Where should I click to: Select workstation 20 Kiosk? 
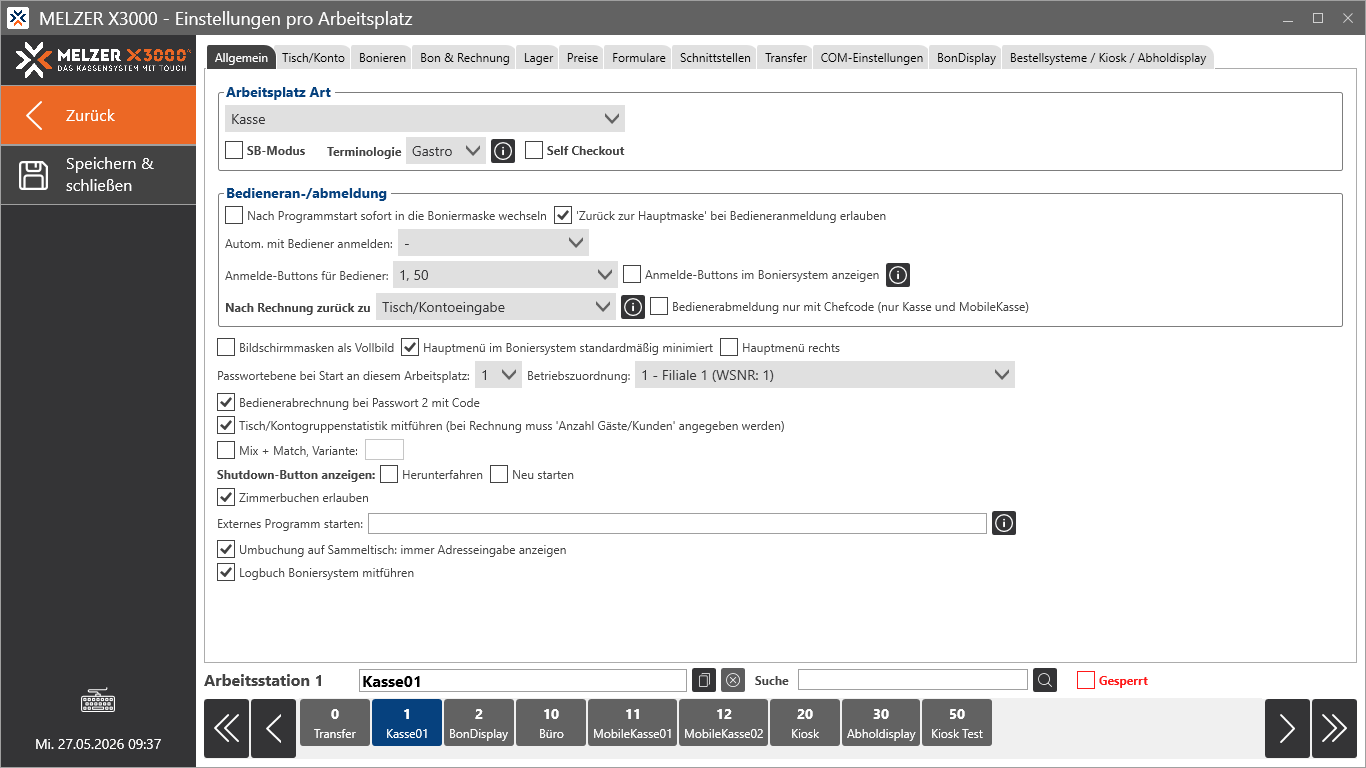coord(805,723)
